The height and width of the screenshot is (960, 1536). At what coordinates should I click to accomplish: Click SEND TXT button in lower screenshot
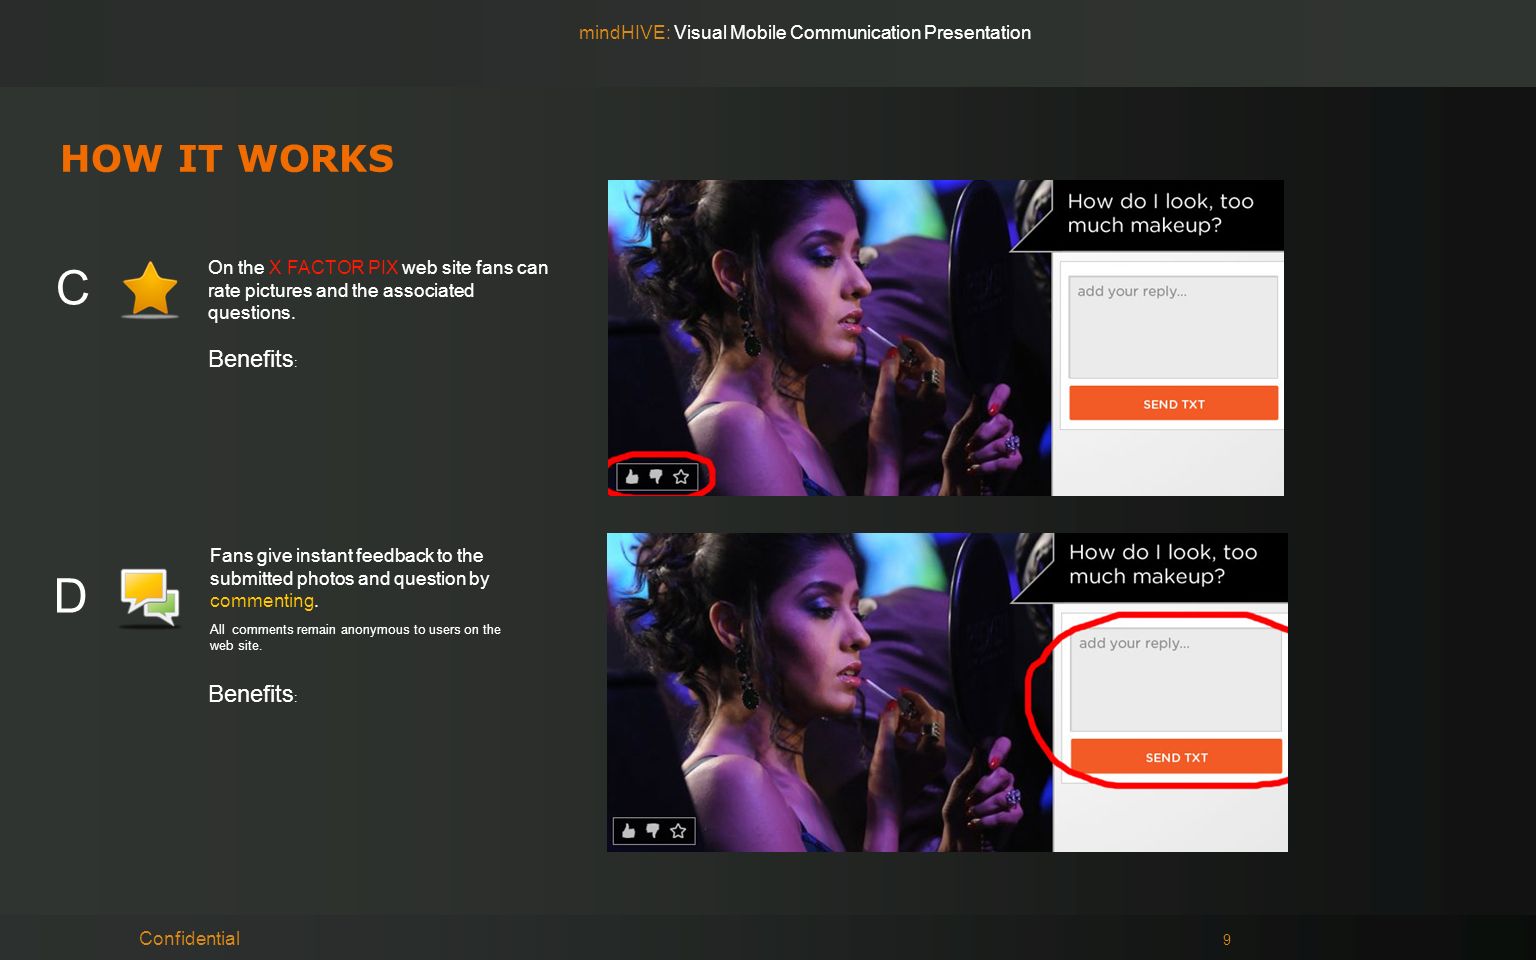tap(1176, 756)
